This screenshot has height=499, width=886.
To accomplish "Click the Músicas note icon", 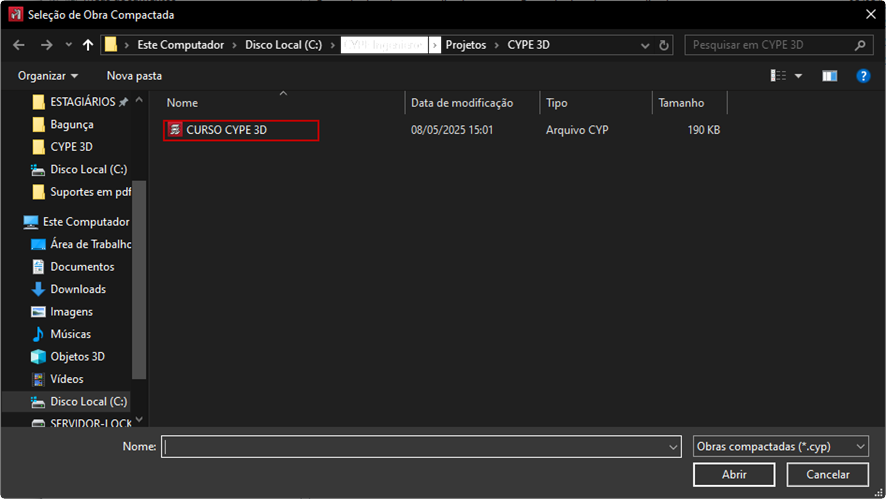I will 38,335.
